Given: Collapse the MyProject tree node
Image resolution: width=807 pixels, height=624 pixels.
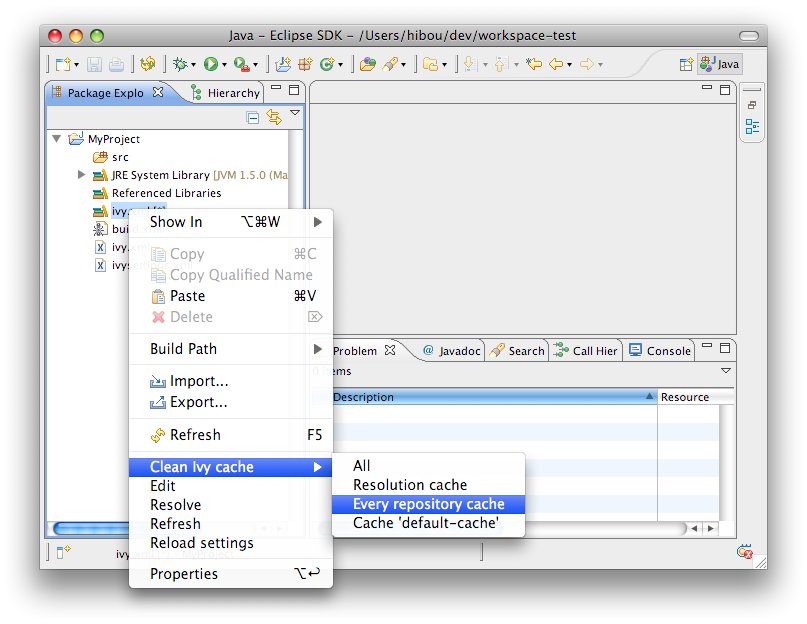Looking at the screenshot, I should click(57, 139).
